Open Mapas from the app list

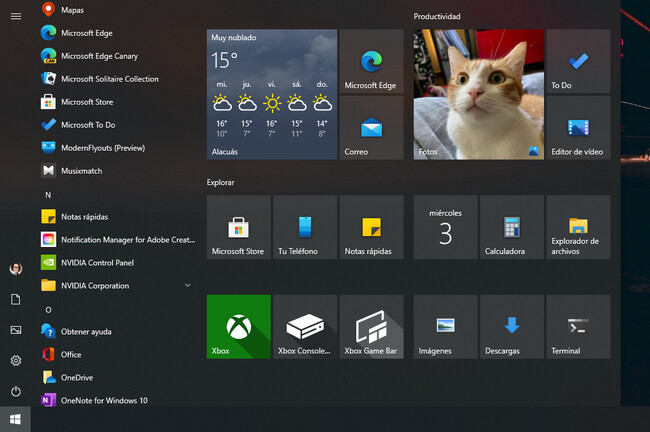[116, 10]
